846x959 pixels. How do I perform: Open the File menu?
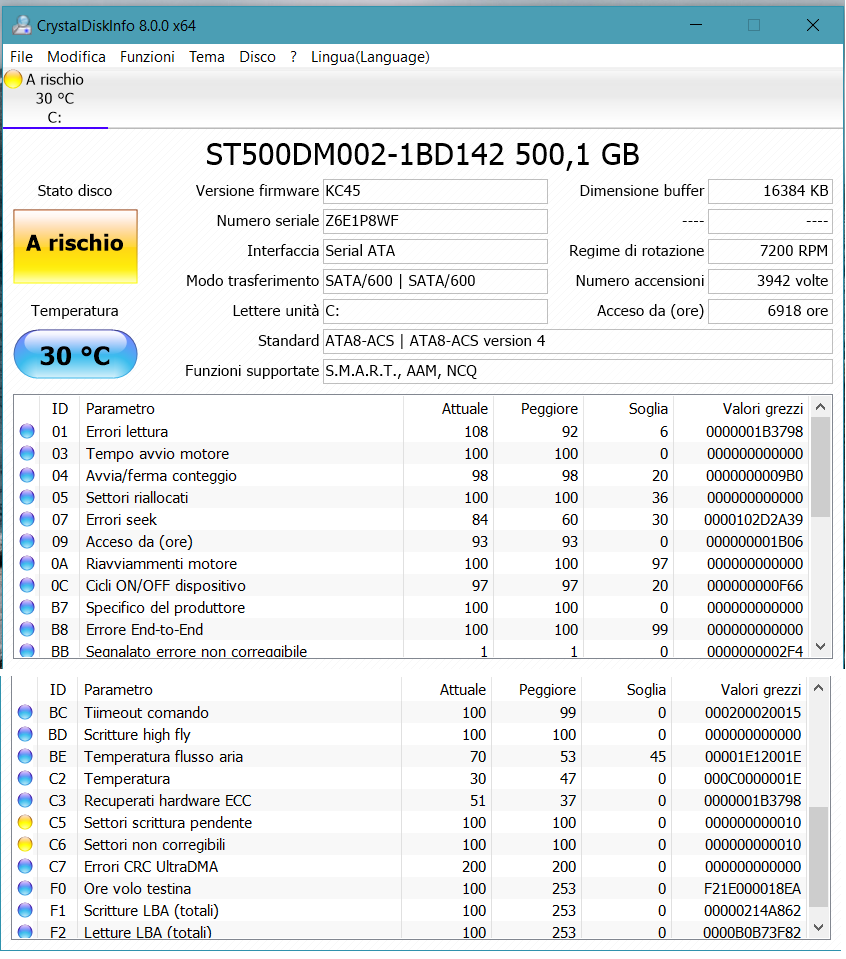tap(21, 57)
